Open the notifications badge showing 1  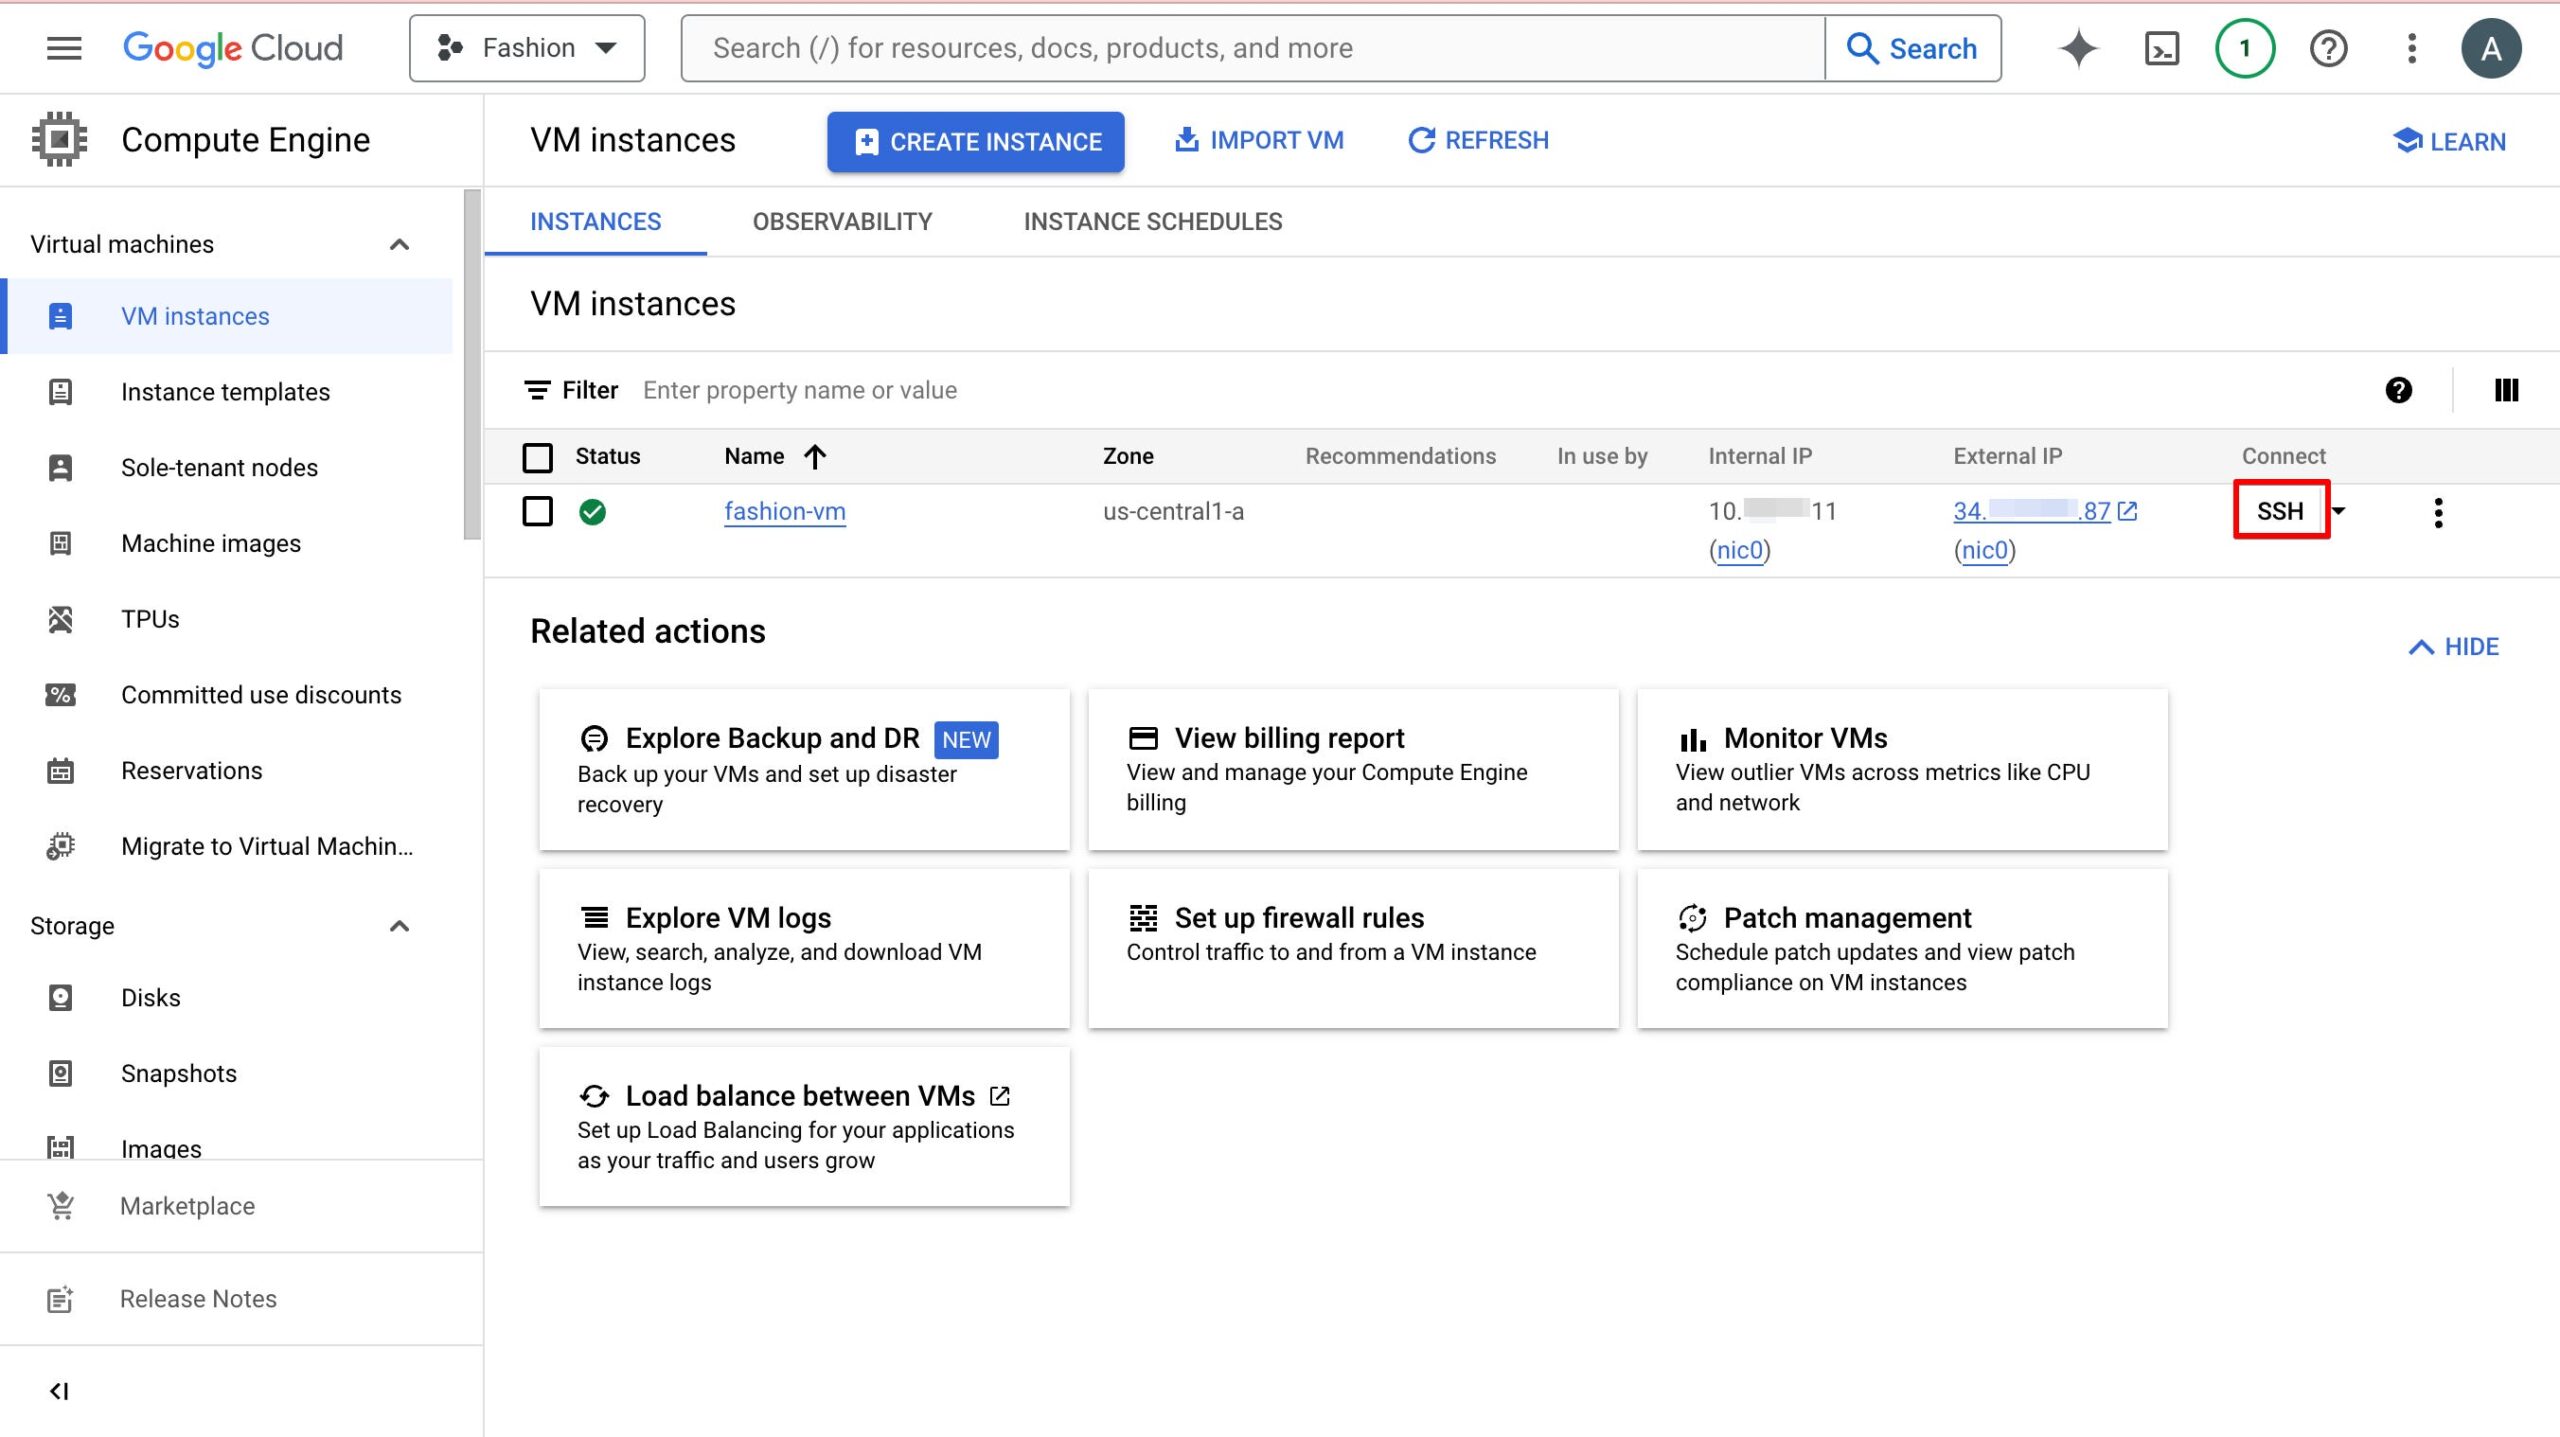pyautogui.click(x=2244, y=48)
